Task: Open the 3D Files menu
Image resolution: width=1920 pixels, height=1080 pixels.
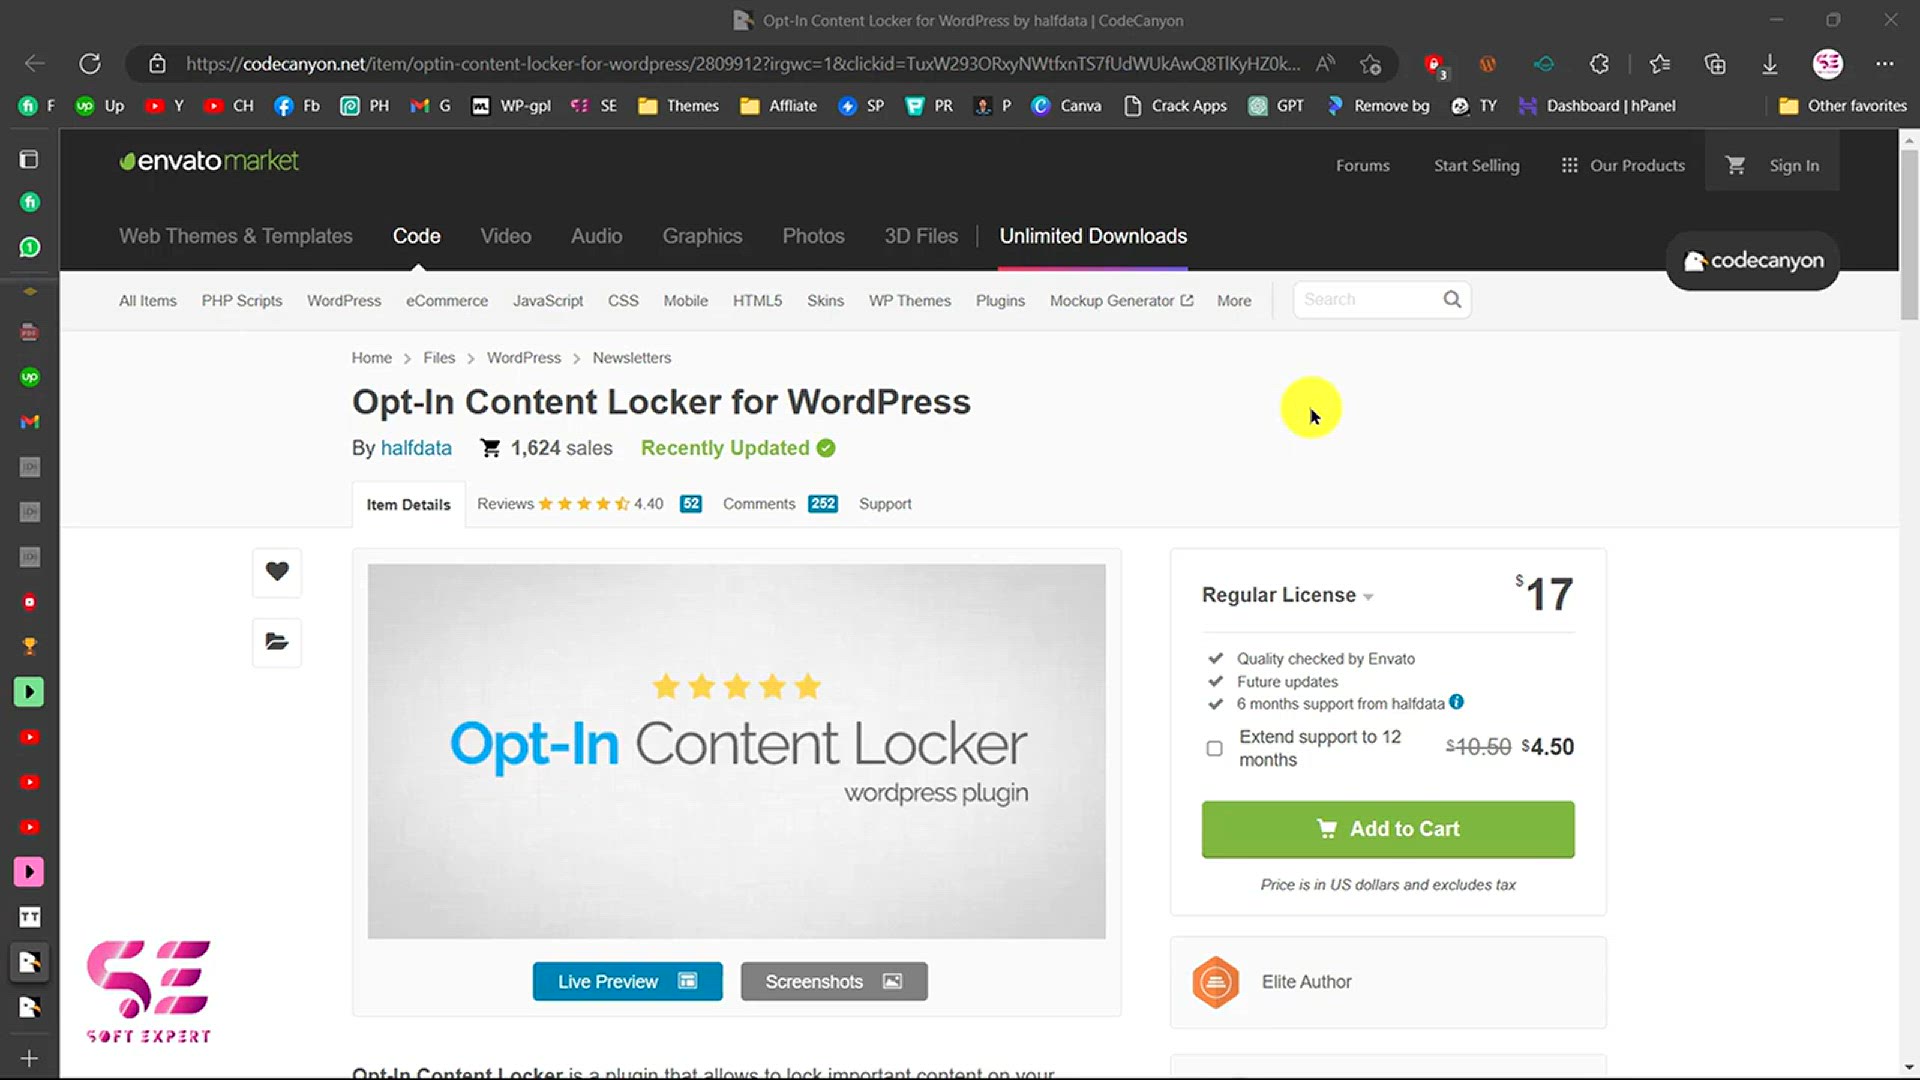Action: tap(921, 236)
